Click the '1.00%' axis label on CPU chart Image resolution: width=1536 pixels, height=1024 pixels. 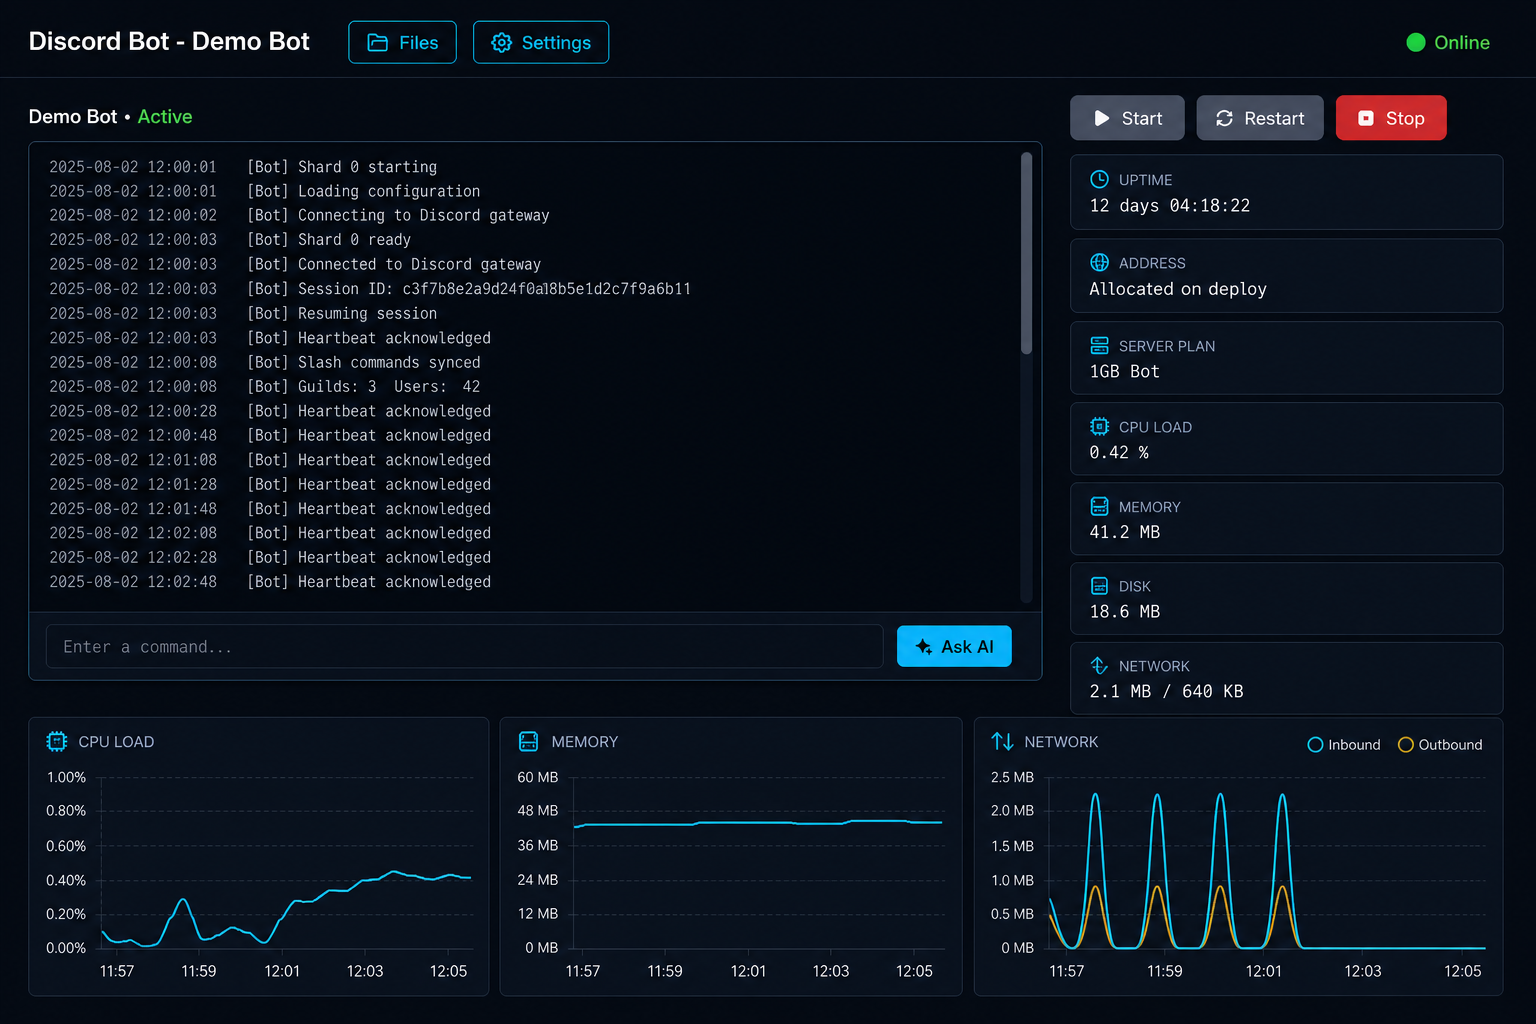(66, 777)
